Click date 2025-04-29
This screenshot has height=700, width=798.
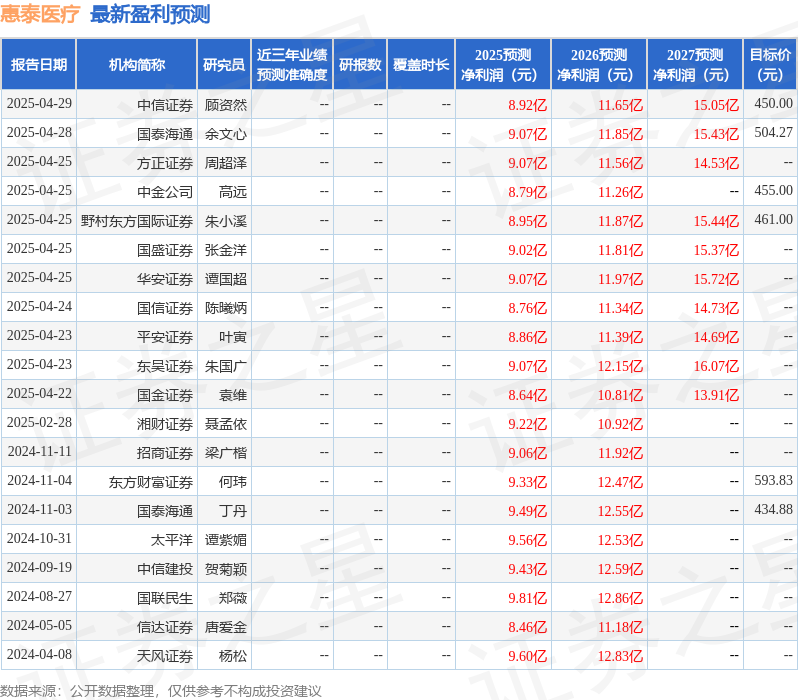tap(39, 103)
